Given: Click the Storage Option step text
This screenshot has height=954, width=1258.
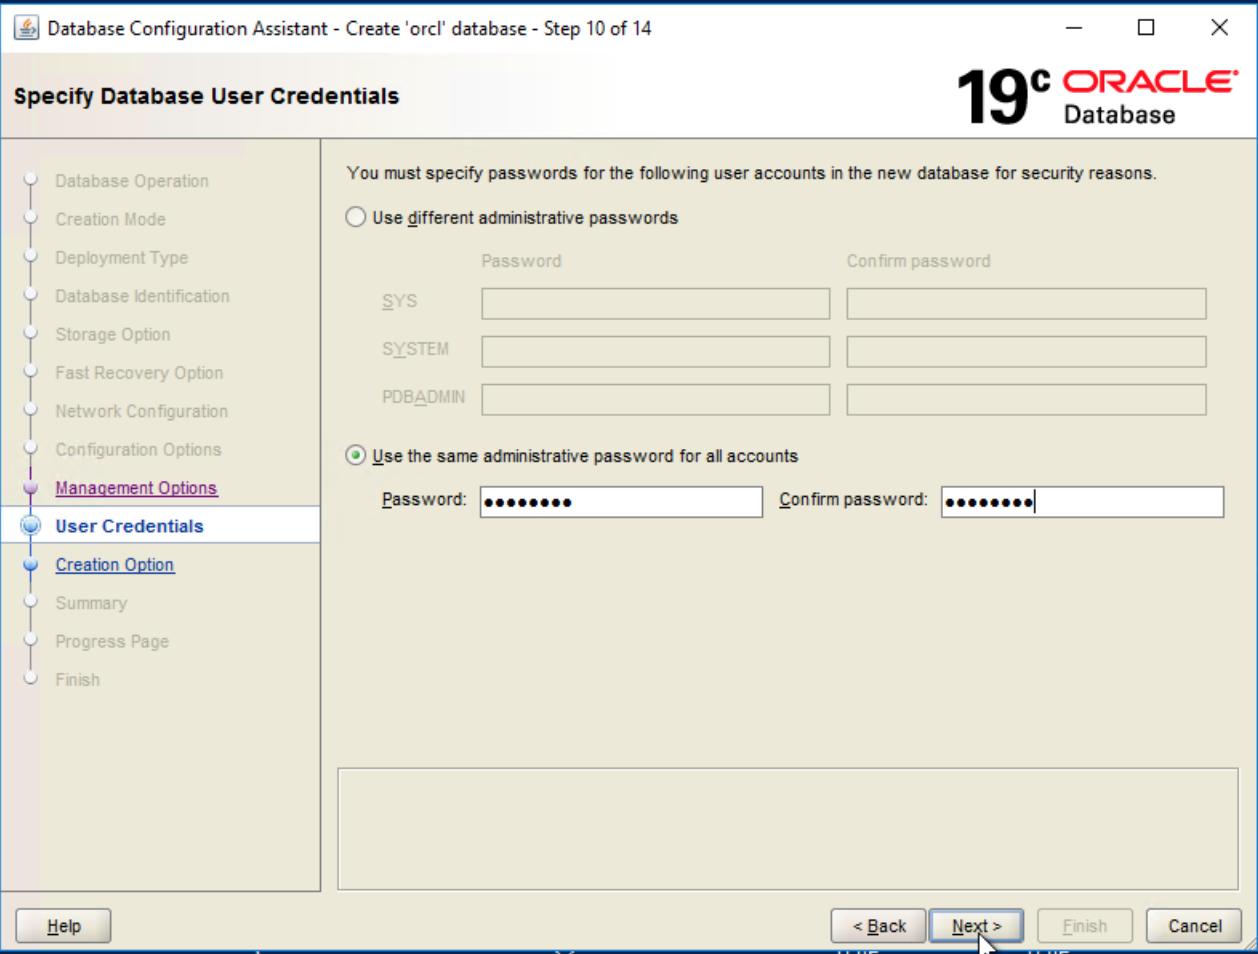Looking at the screenshot, I should point(112,335).
